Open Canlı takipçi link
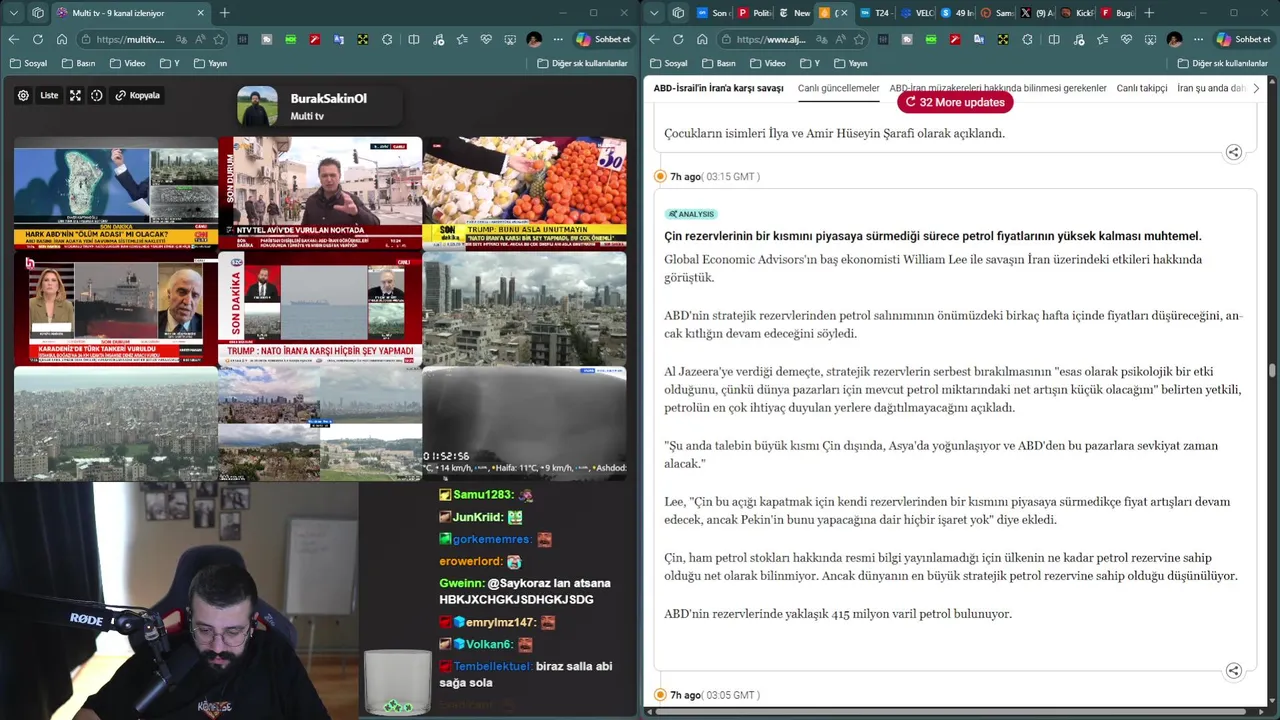The height and width of the screenshot is (720, 1280). tap(1142, 88)
